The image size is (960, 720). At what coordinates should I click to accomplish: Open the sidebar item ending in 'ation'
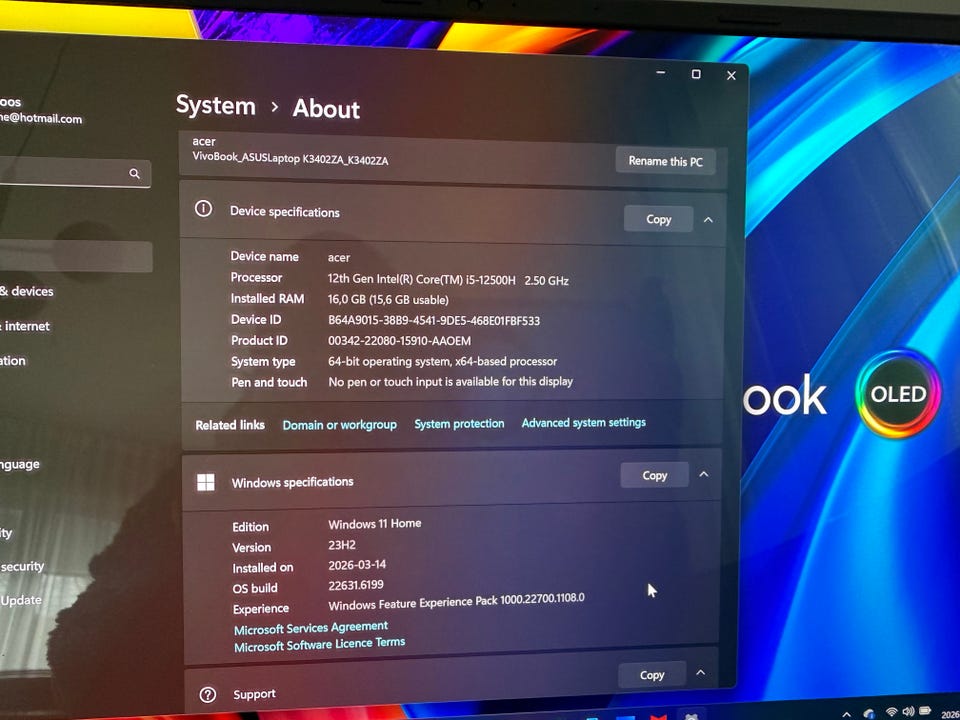tap(13, 361)
